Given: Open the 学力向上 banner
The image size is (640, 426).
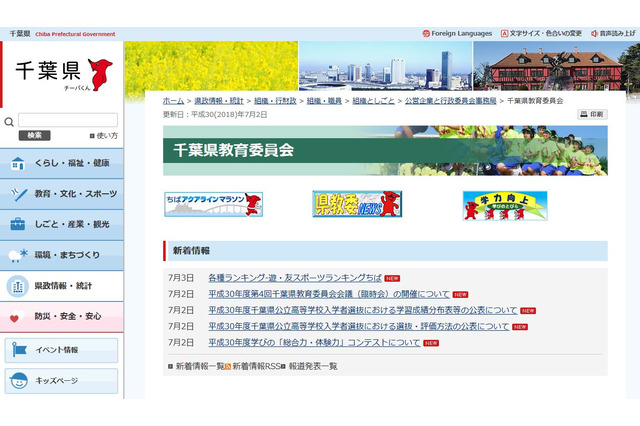Looking at the screenshot, I should (505, 206).
